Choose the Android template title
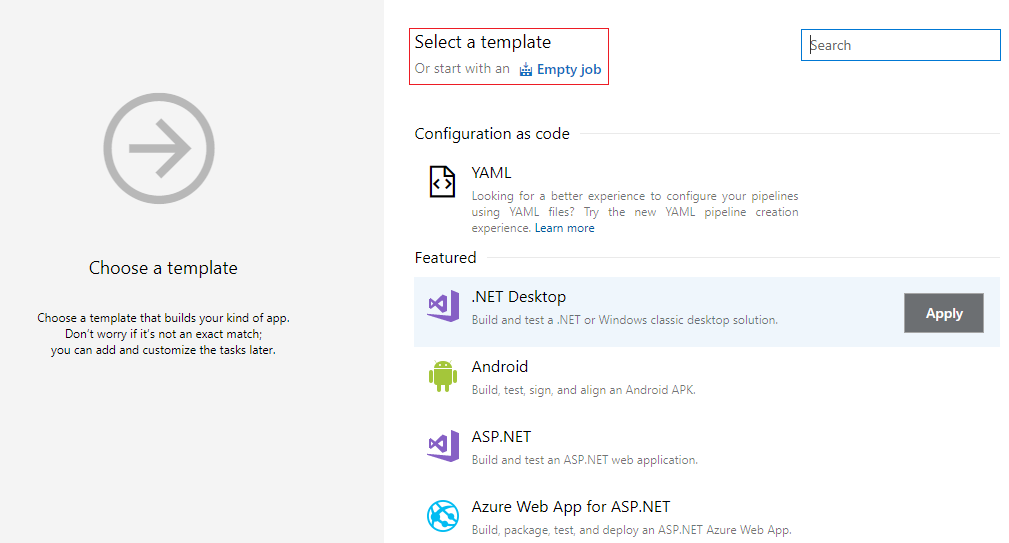This screenshot has height=543, width=1009. pyautogui.click(x=499, y=367)
